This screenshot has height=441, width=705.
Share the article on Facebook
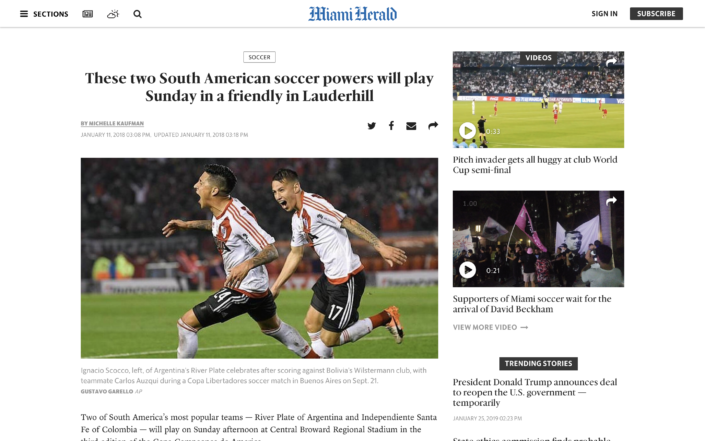point(391,126)
